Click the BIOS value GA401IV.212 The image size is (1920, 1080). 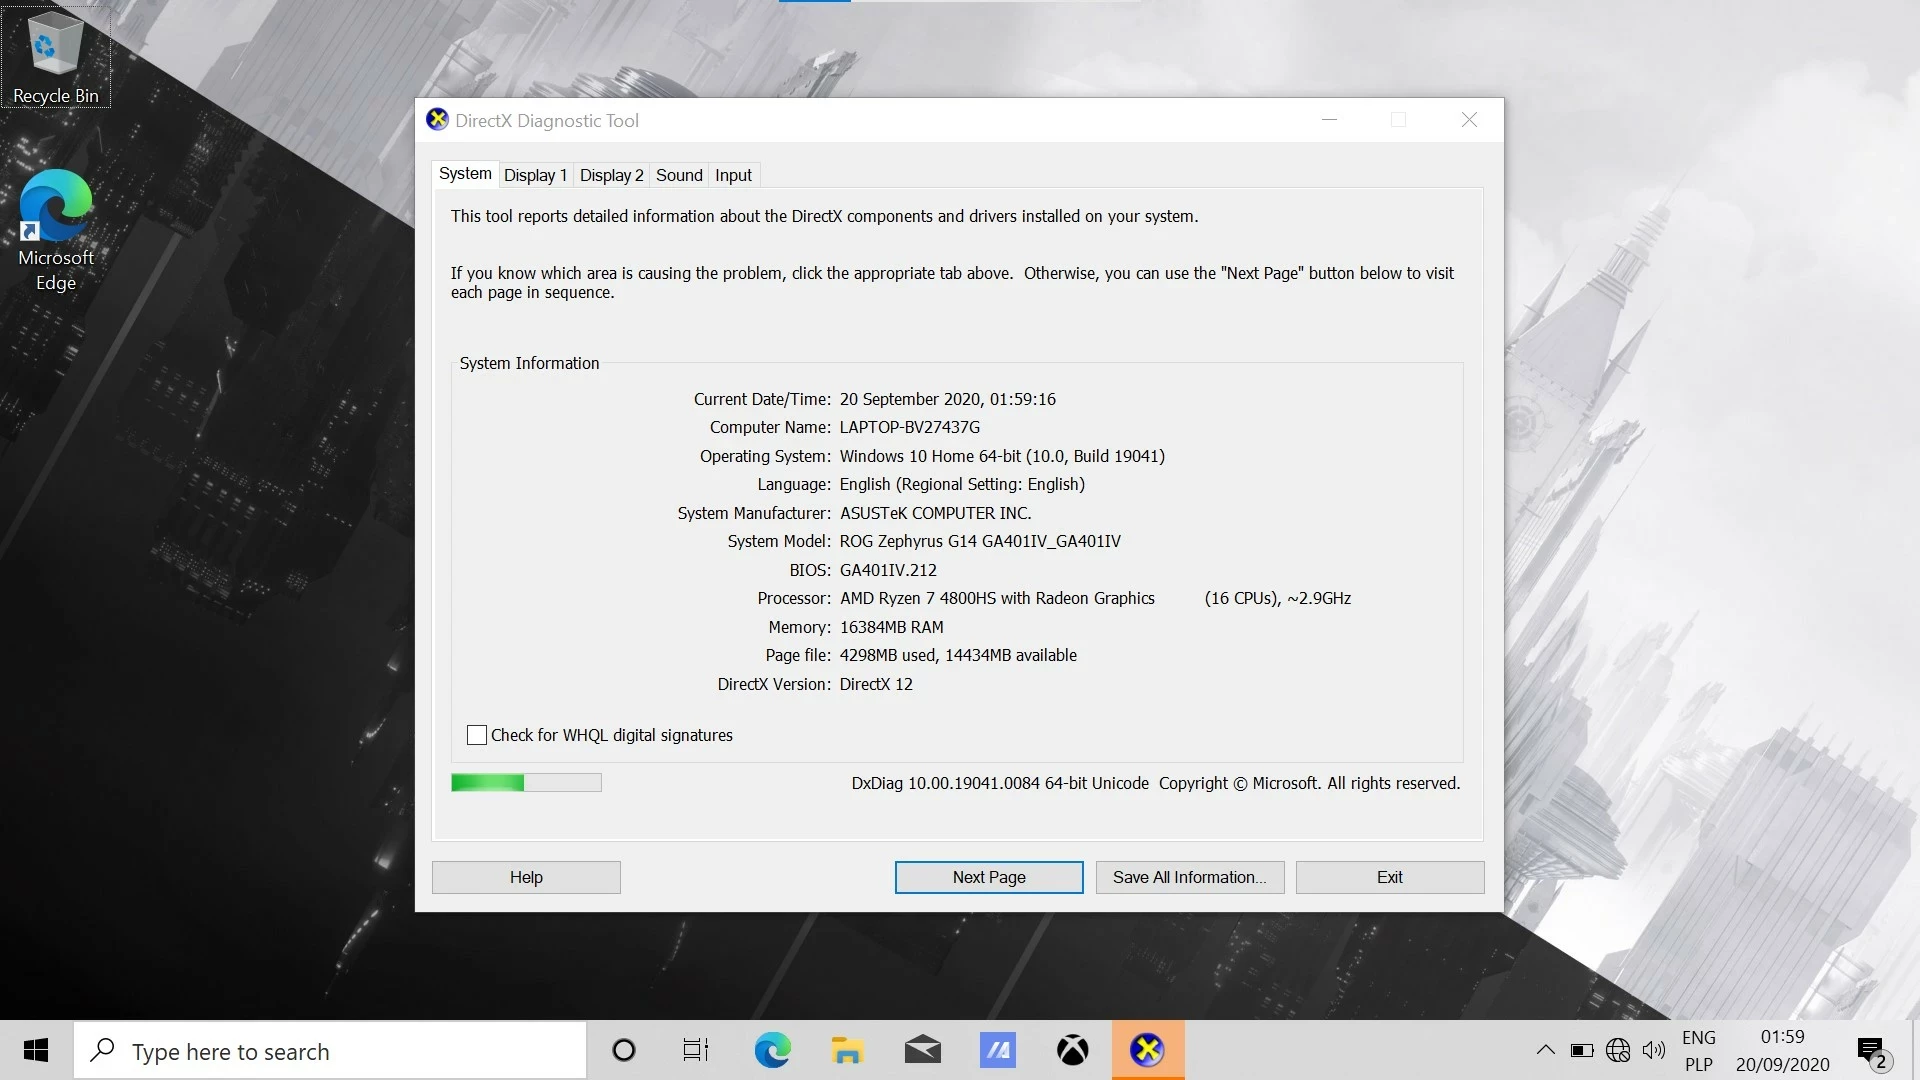tap(888, 570)
